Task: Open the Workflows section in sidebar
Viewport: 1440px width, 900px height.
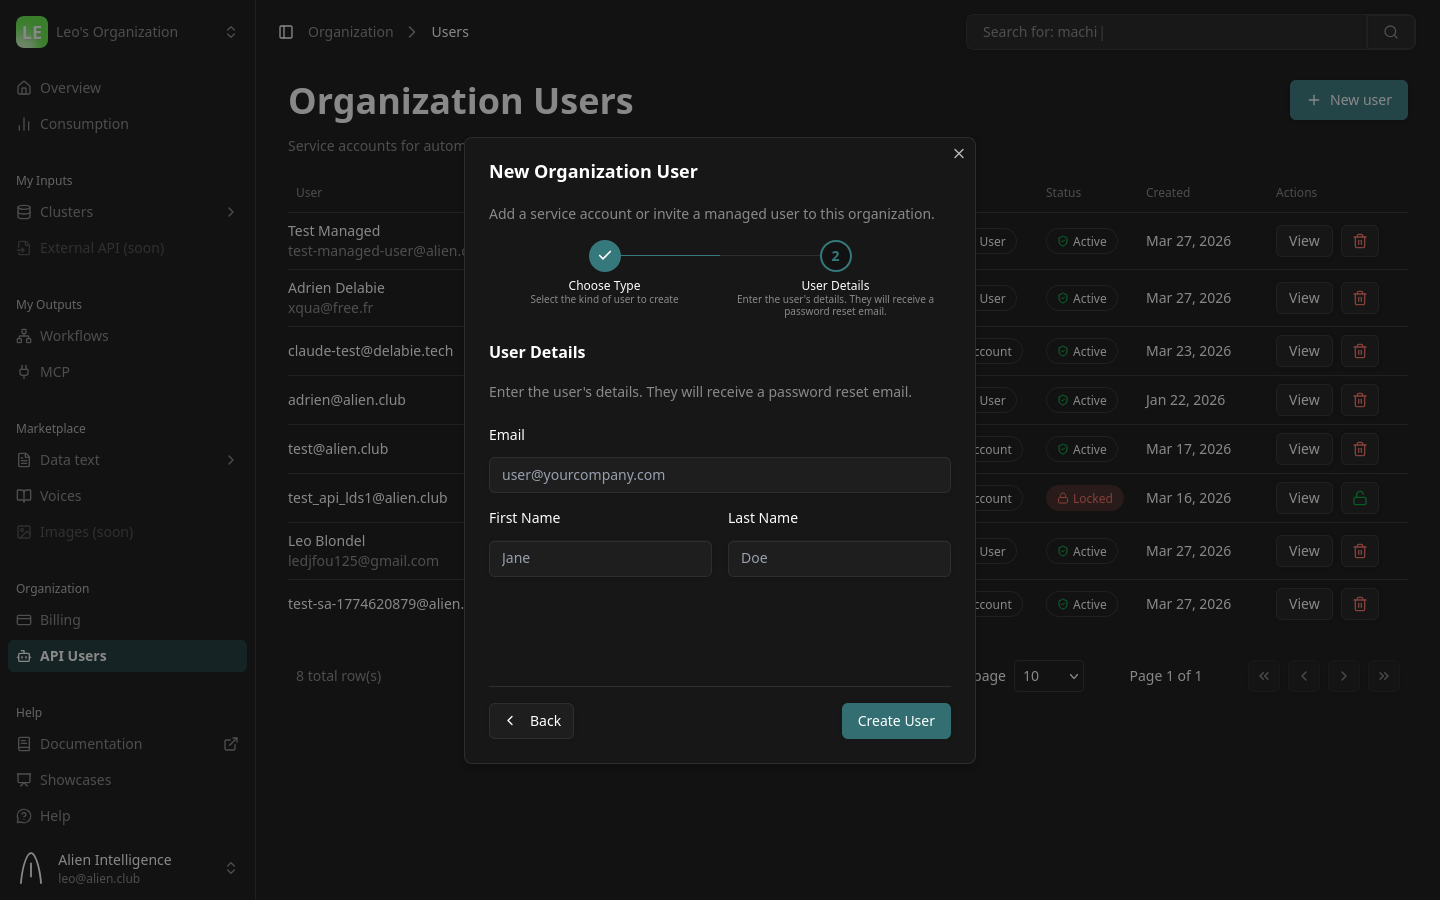Action: pyautogui.click(x=74, y=335)
